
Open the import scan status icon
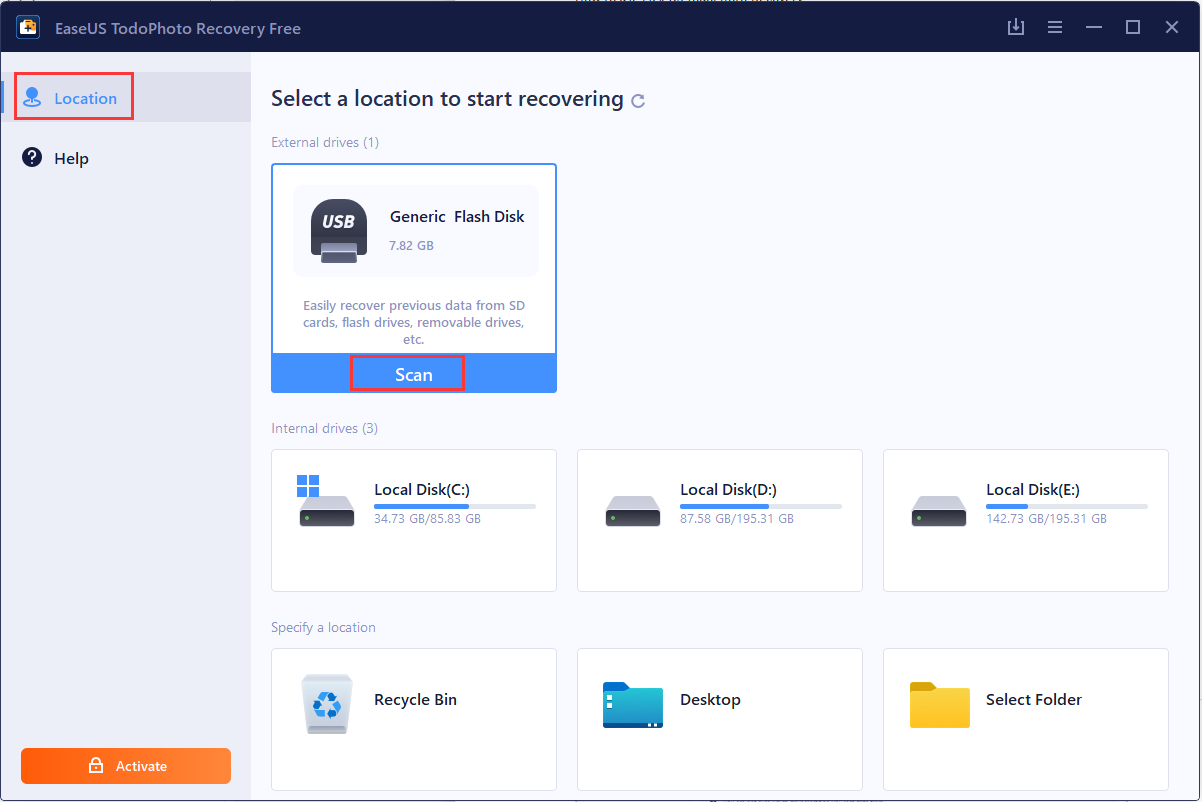1016,27
